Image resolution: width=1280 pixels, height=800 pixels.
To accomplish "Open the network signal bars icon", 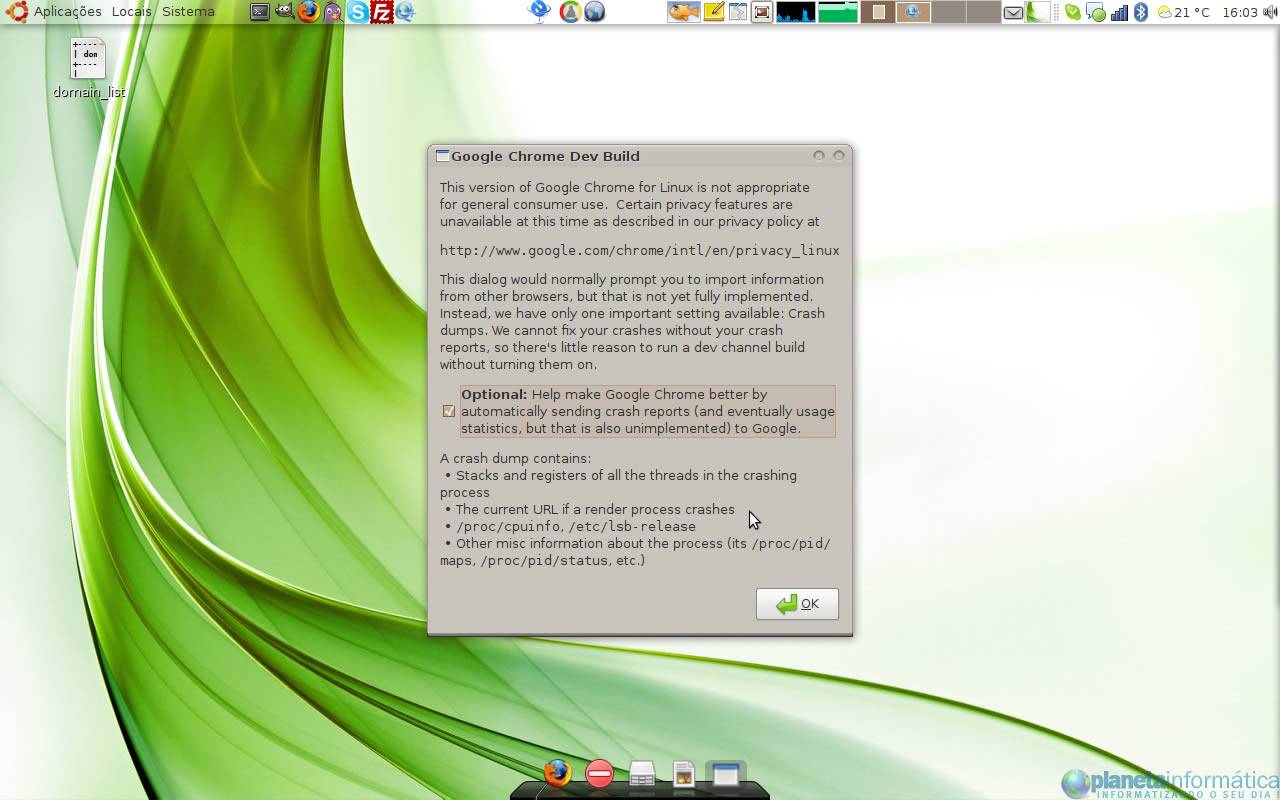I will tap(1119, 13).
